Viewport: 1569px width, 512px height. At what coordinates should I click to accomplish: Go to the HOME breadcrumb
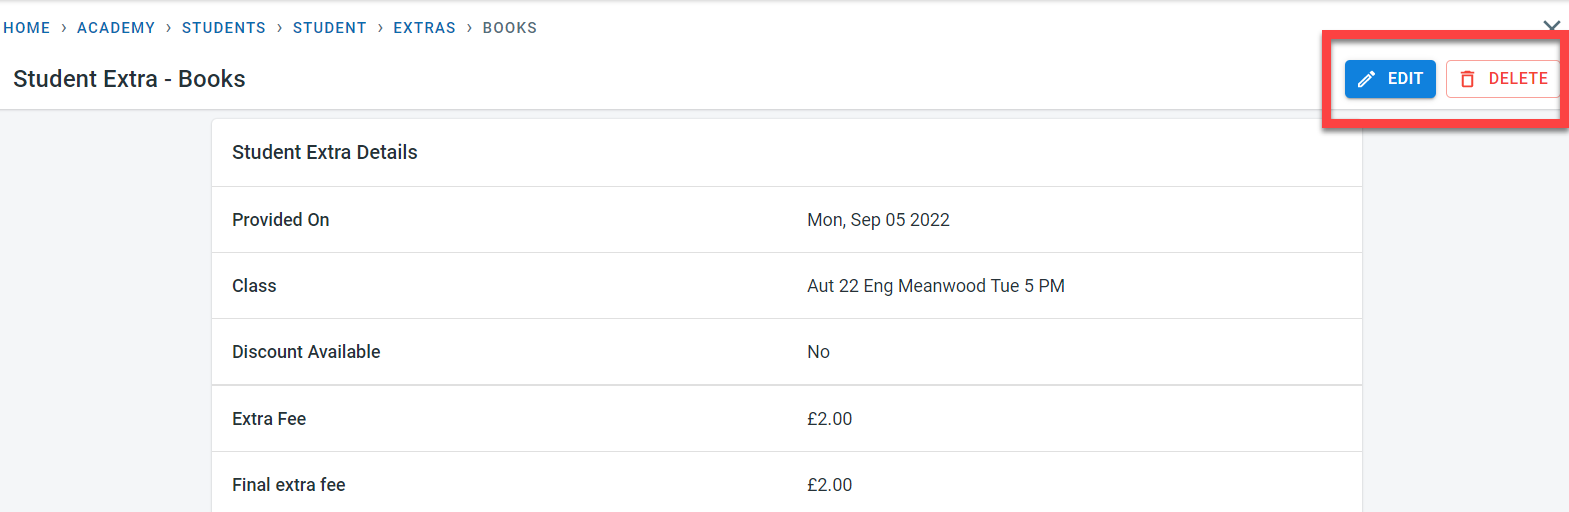27,28
